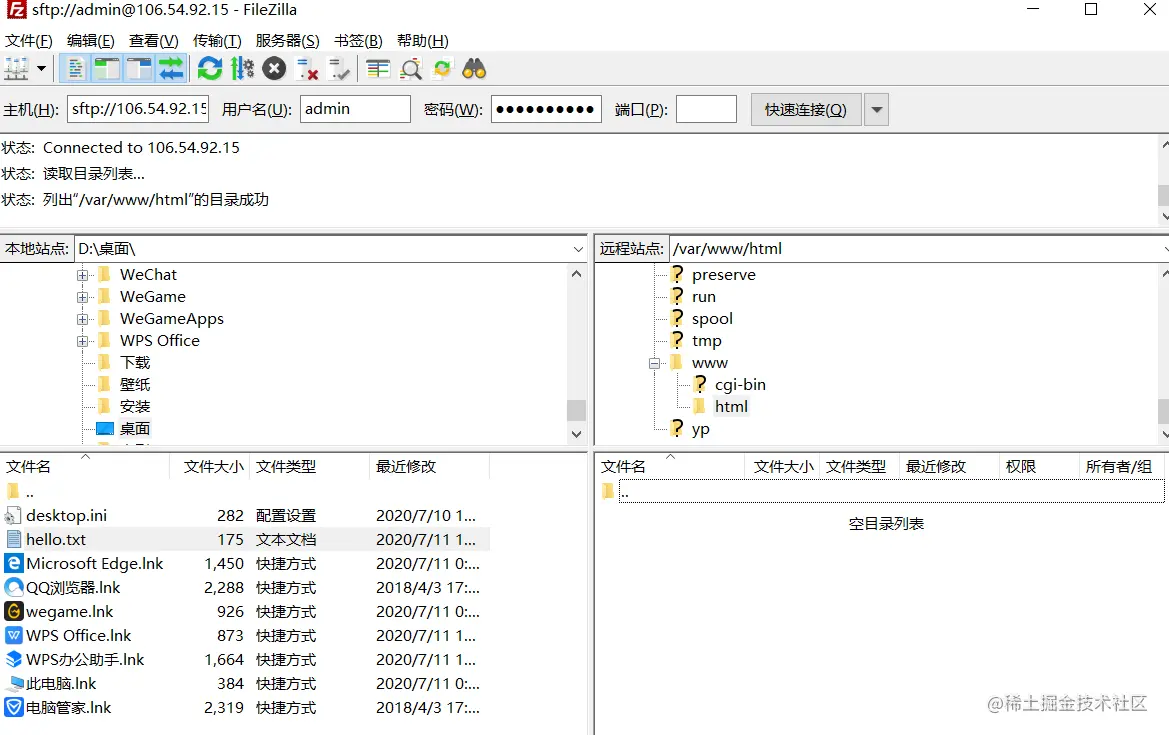Select remote cgi-bin directory
The width and height of the screenshot is (1169, 735).
click(740, 385)
